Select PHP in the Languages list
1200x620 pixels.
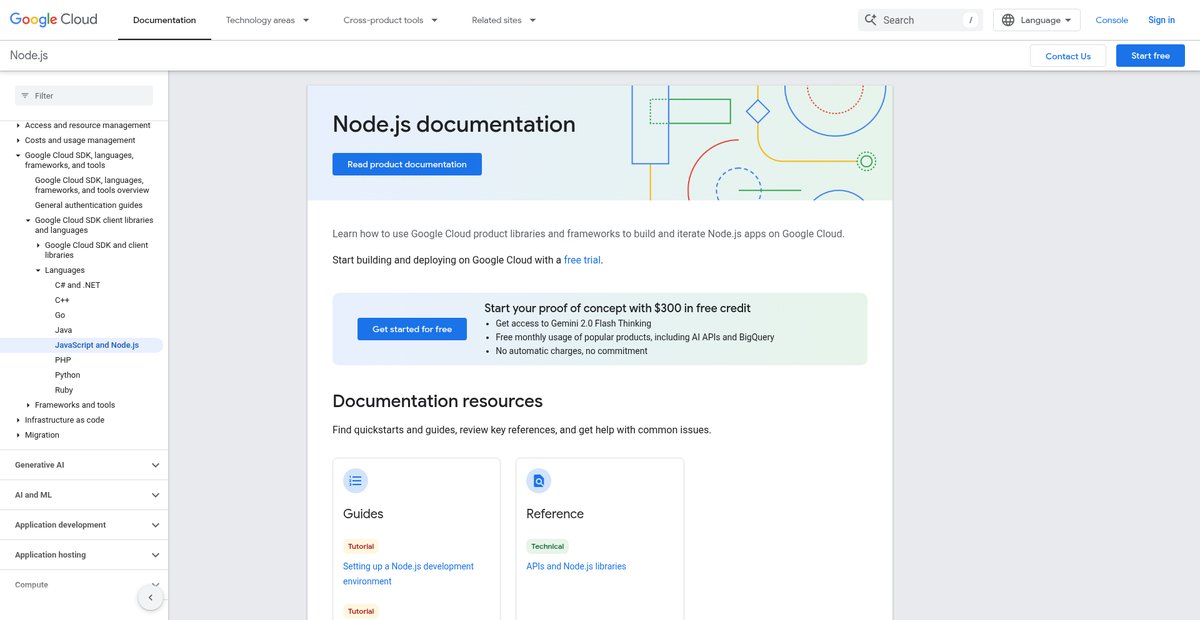click(63, 360)
